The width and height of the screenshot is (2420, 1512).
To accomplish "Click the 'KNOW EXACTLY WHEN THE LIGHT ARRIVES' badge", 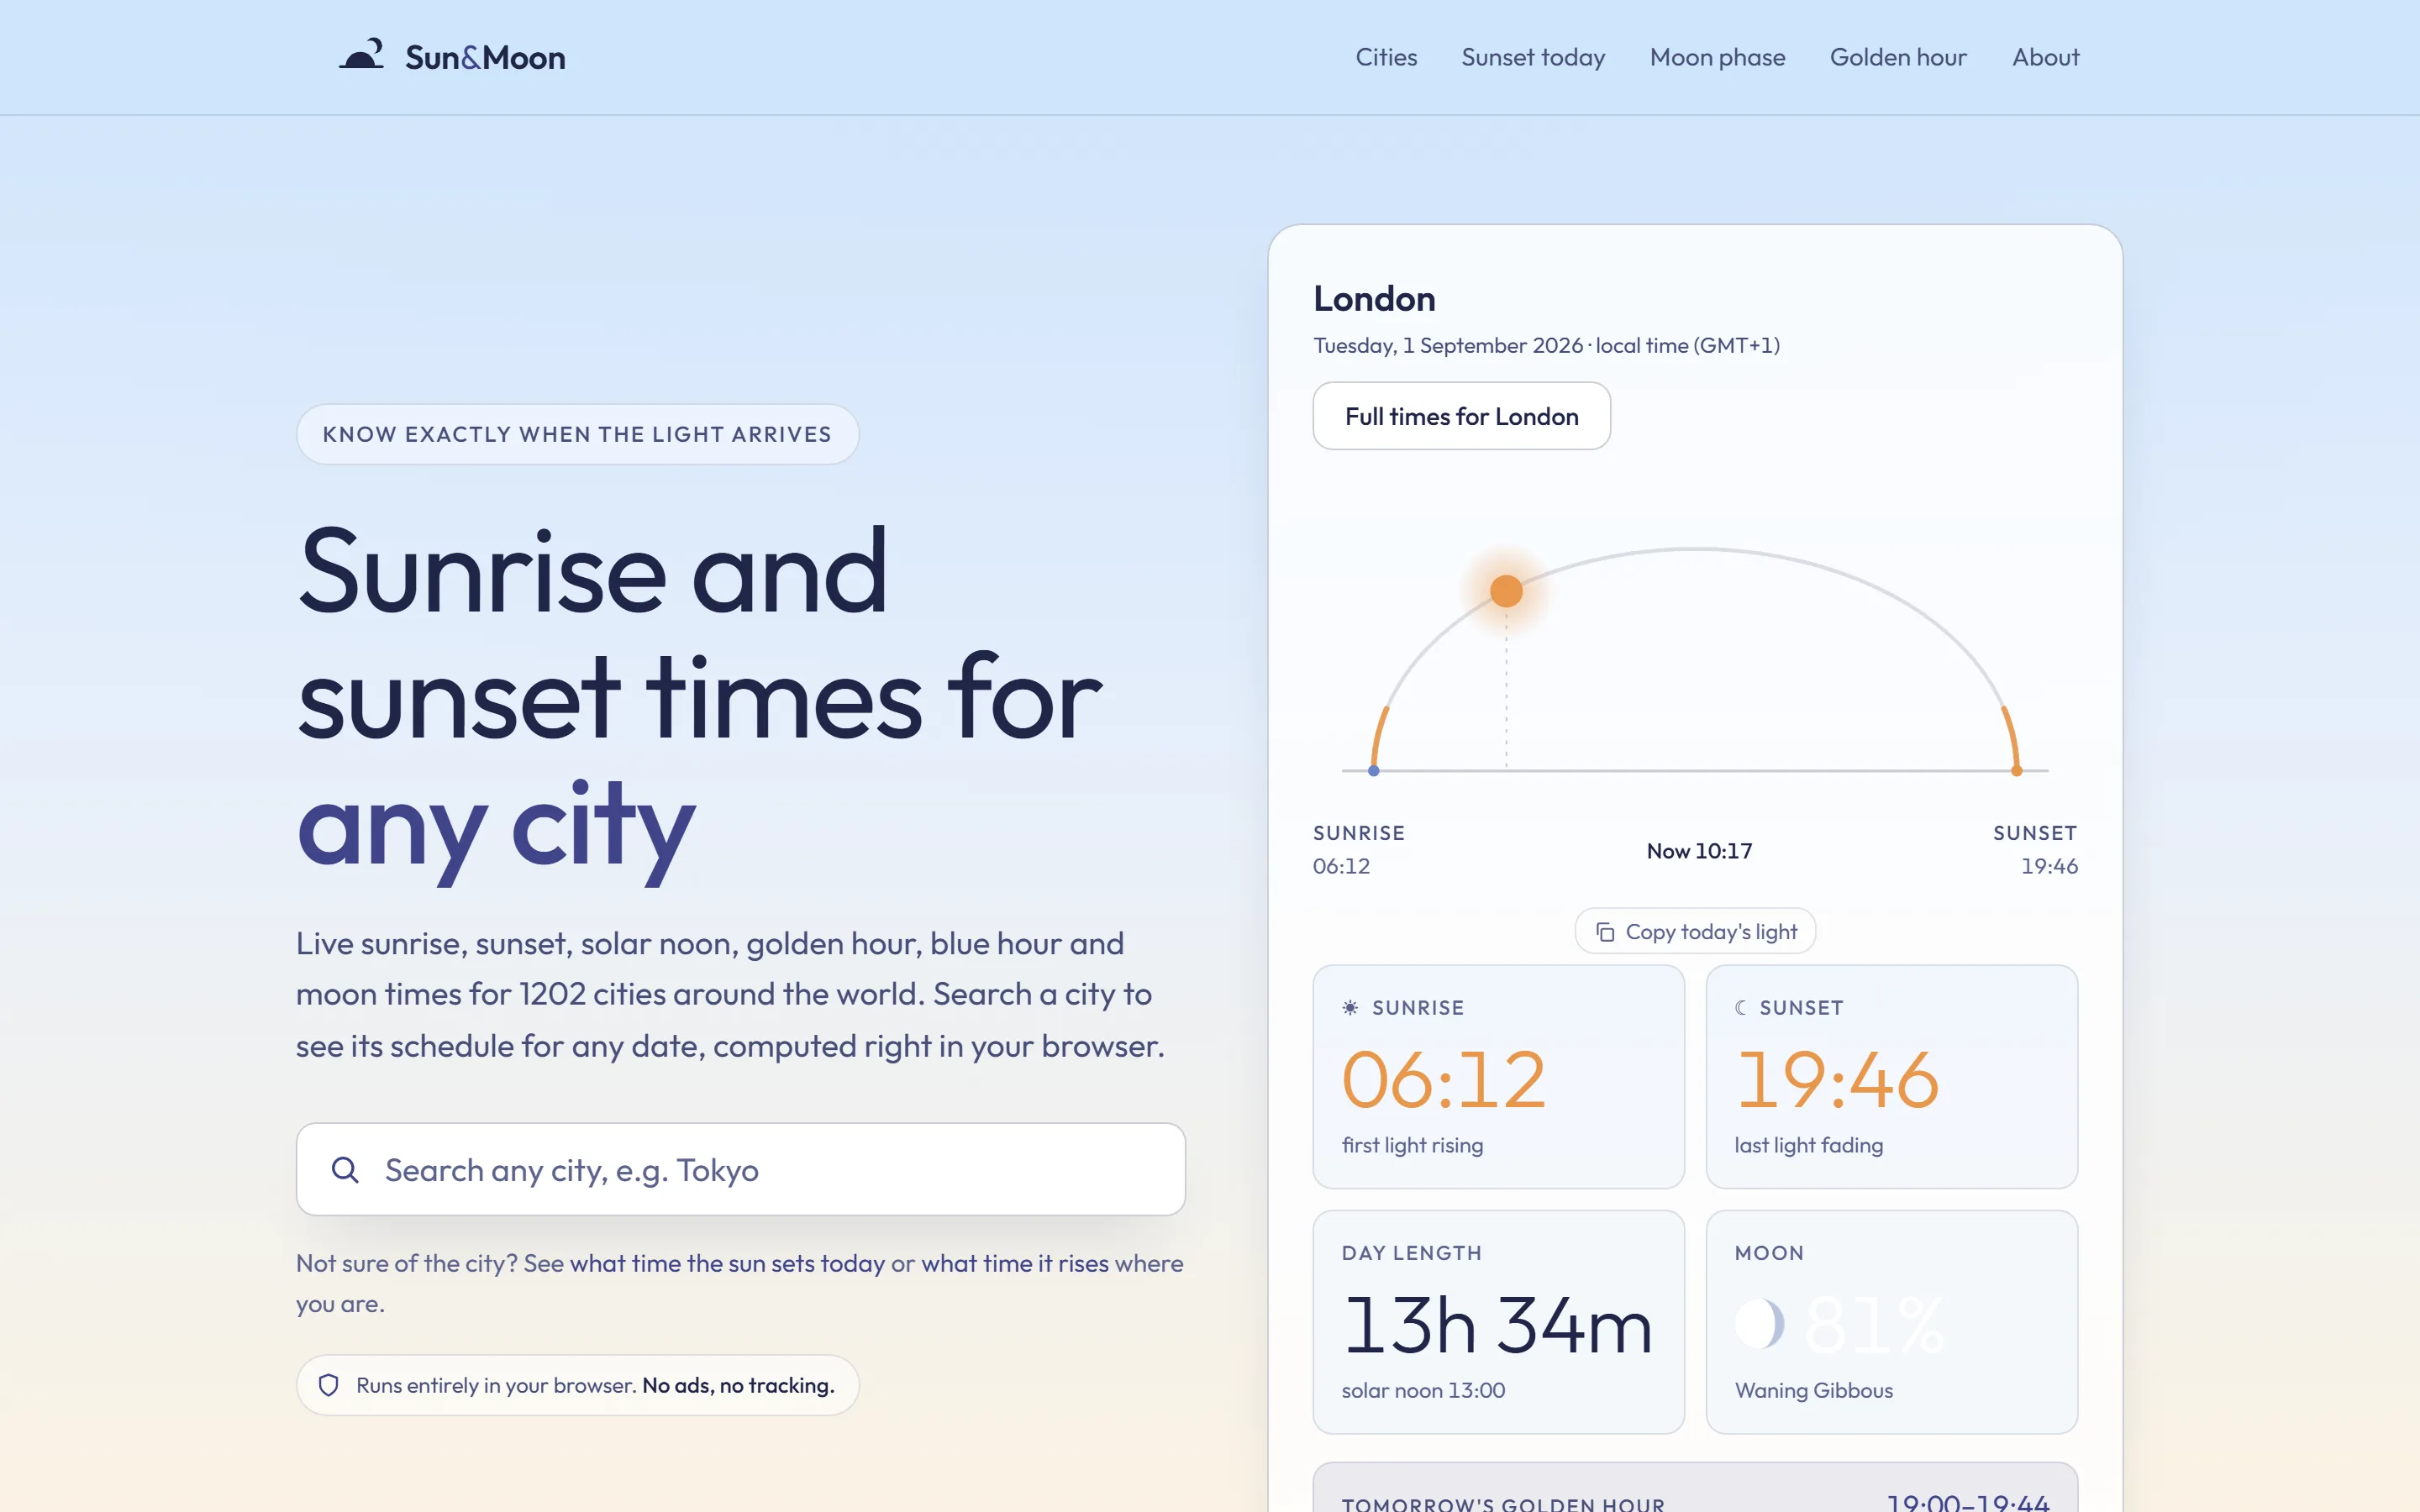I will [x=577, y=434].
